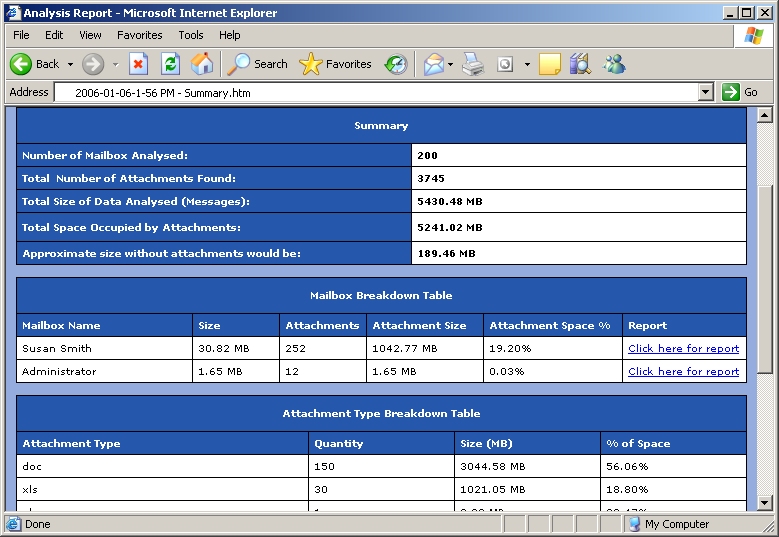Click the Susan Smith mailbox name cell
Screen dimensions: 779x537
pos(104,349)
